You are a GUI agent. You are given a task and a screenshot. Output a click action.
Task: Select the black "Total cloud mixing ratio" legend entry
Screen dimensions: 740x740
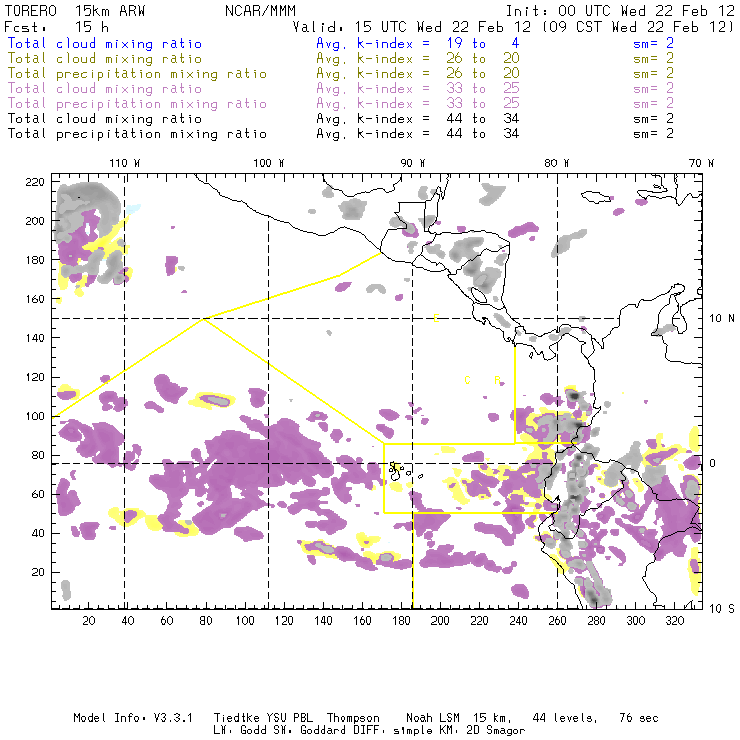pos(105,118)
